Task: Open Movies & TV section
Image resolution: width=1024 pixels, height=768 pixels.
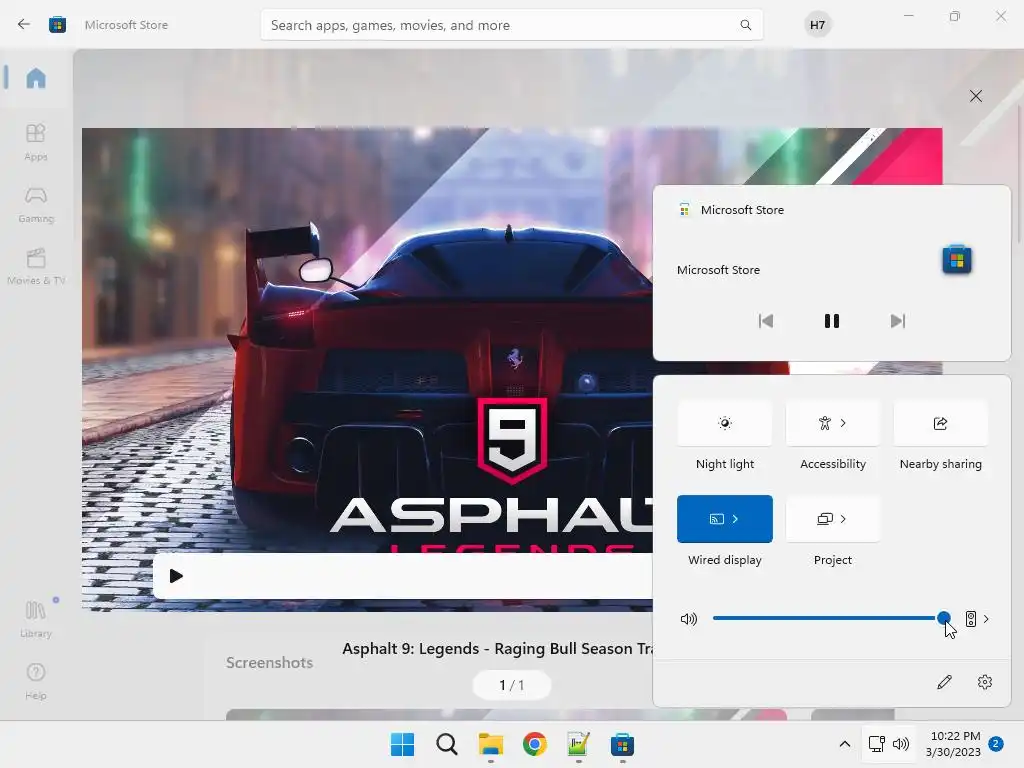Action: click(x=36, y=266)
